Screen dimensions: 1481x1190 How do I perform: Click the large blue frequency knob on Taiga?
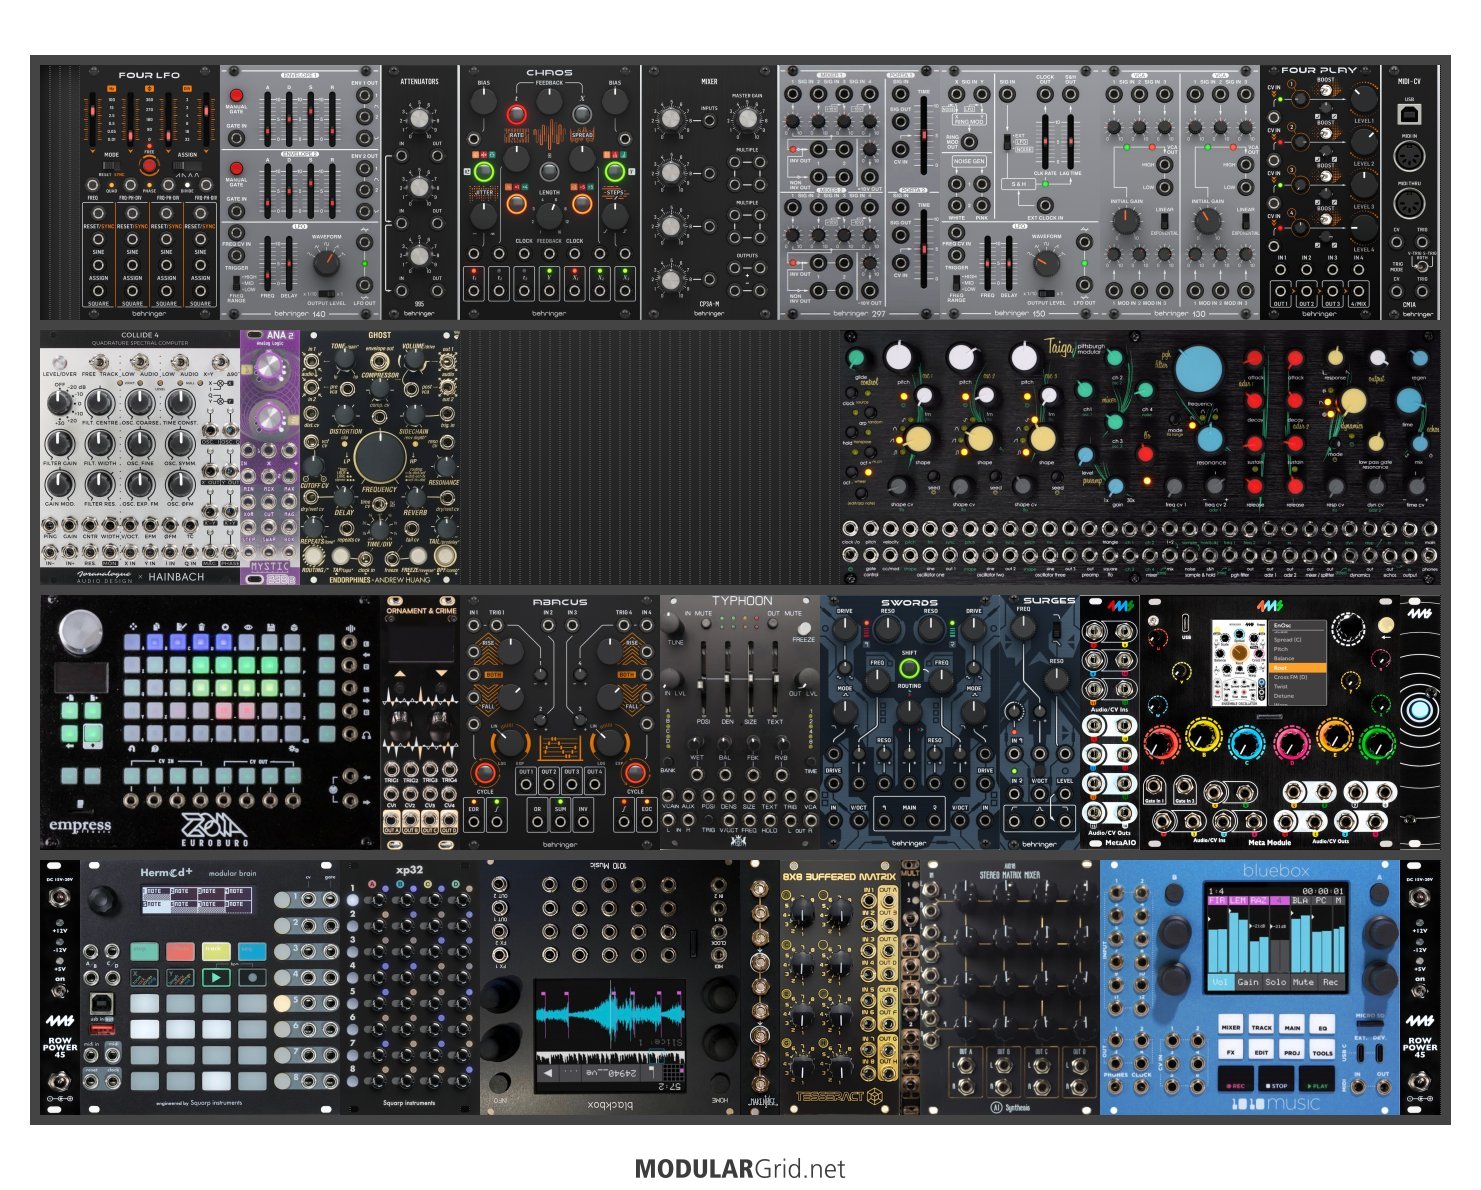pyautogui.click(x=1197, y=369)
